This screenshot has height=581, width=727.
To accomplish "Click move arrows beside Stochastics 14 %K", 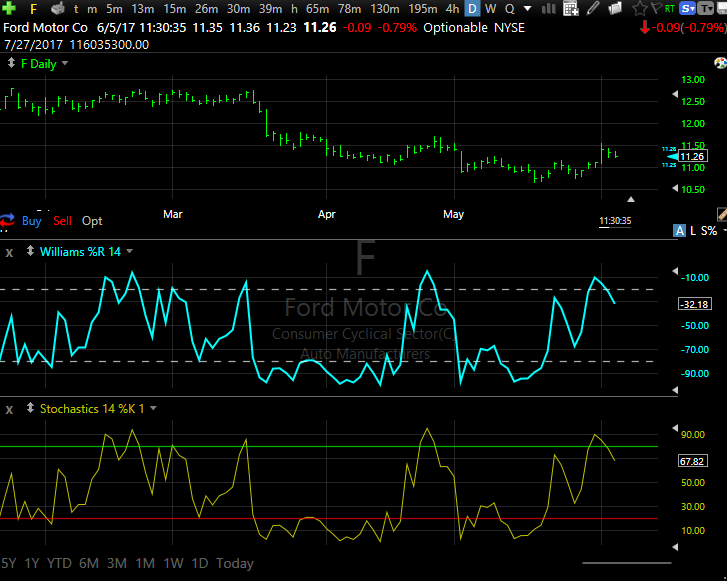I will pos(30,408).
